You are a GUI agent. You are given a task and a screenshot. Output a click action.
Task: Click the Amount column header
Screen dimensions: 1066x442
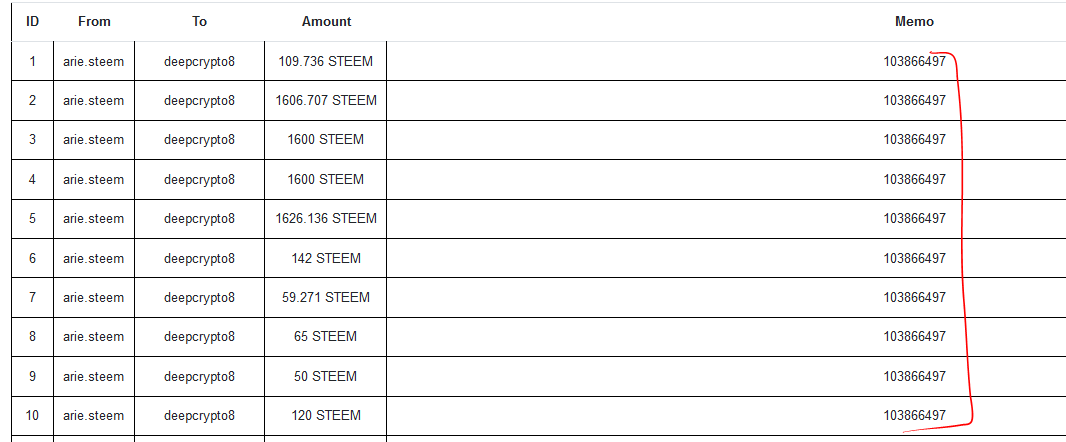pyautogui.click(x=326, y=21)
